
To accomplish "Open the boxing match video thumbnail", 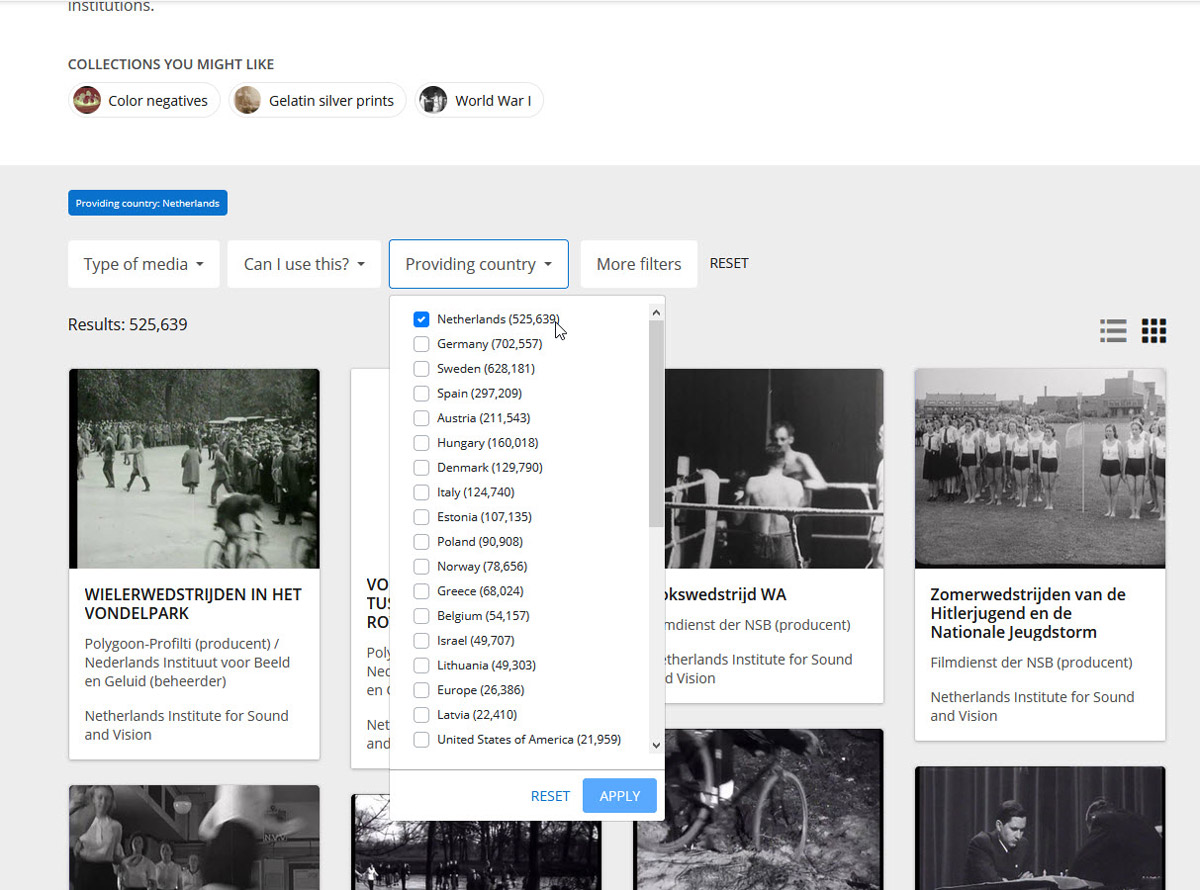I will tap(773, 469).
